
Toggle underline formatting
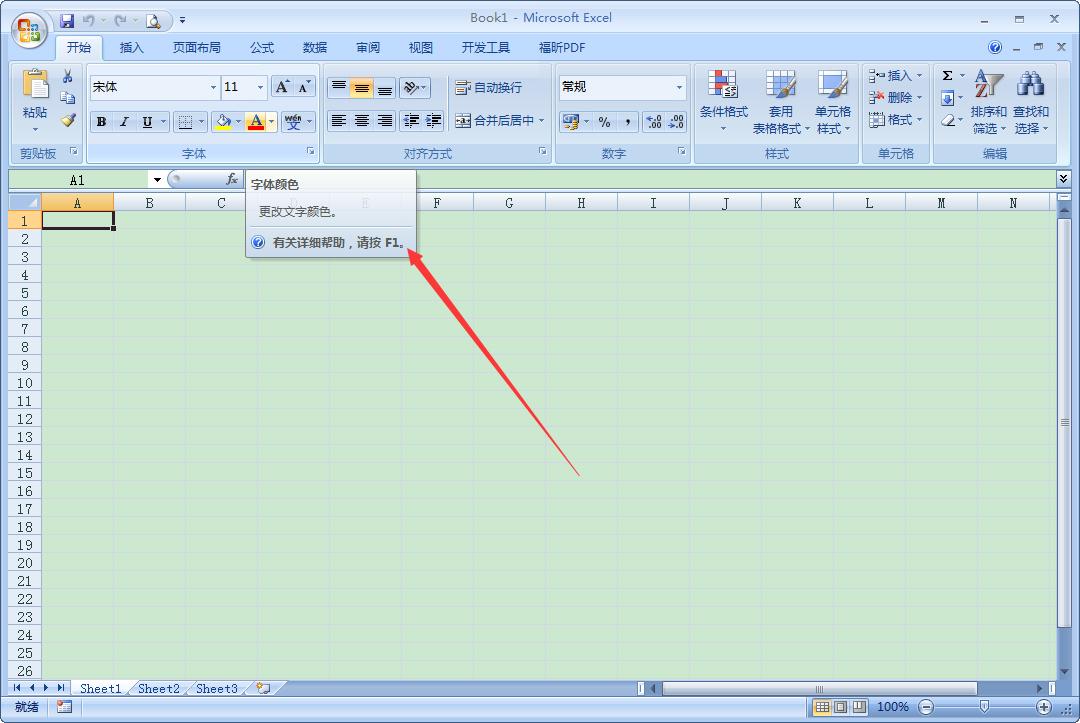[145, 121]
